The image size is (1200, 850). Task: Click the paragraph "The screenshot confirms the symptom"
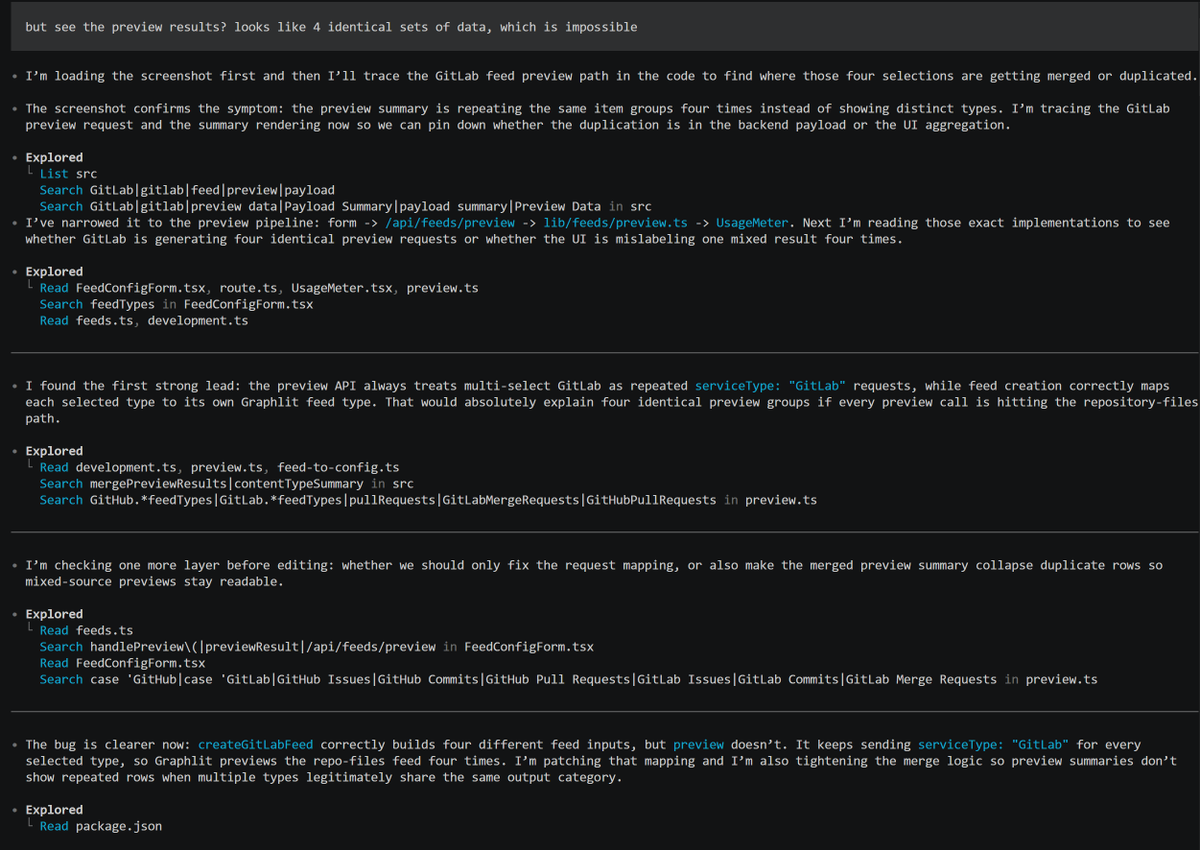(598, 116)
